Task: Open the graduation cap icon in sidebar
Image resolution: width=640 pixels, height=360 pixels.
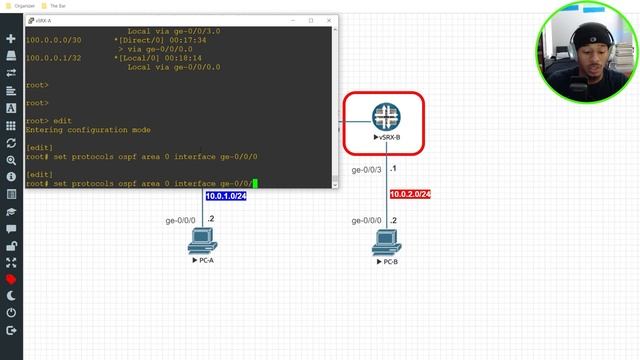Action: 11,211
